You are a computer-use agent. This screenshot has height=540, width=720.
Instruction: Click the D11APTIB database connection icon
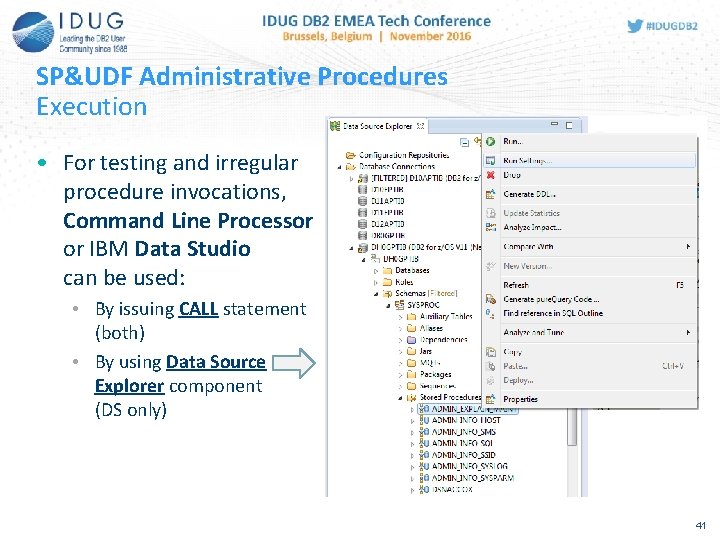(x=362, y=201)
